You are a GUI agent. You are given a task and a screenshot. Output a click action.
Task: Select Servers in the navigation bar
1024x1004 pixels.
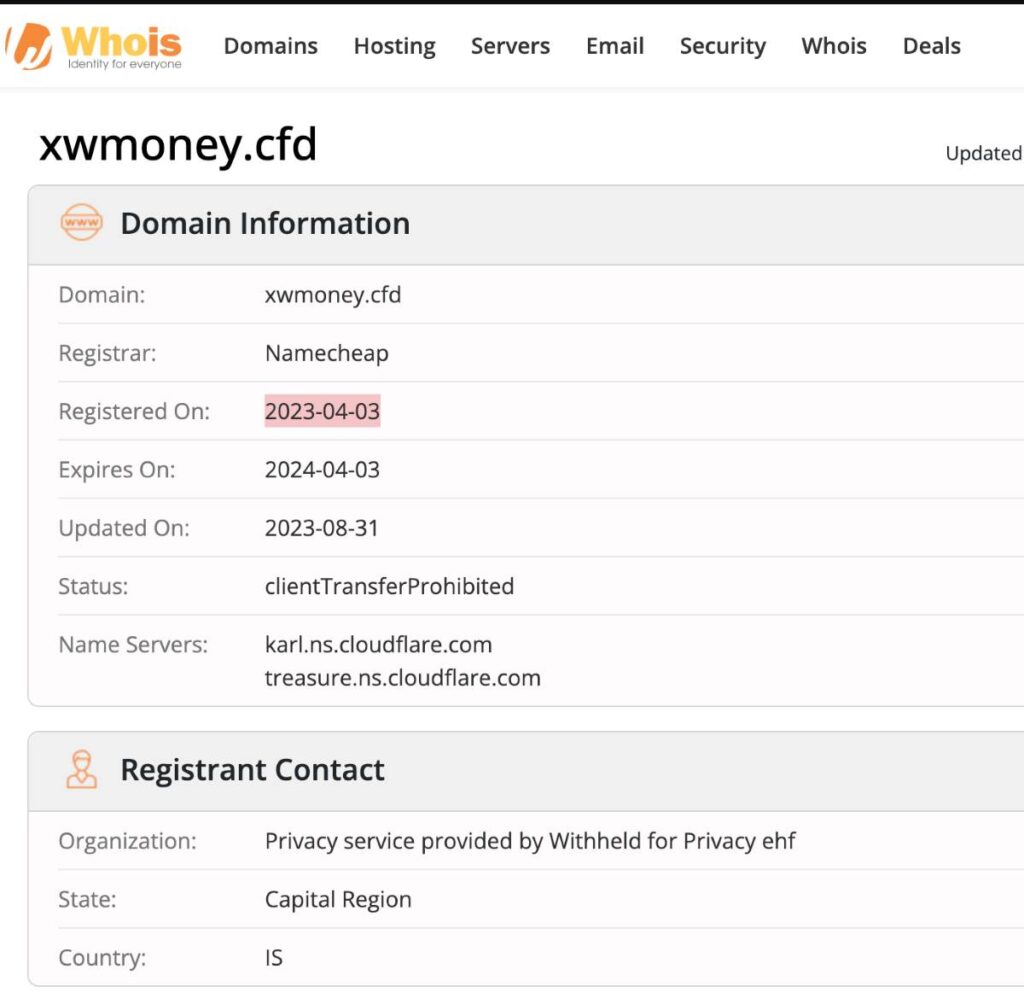click(510, 46)
